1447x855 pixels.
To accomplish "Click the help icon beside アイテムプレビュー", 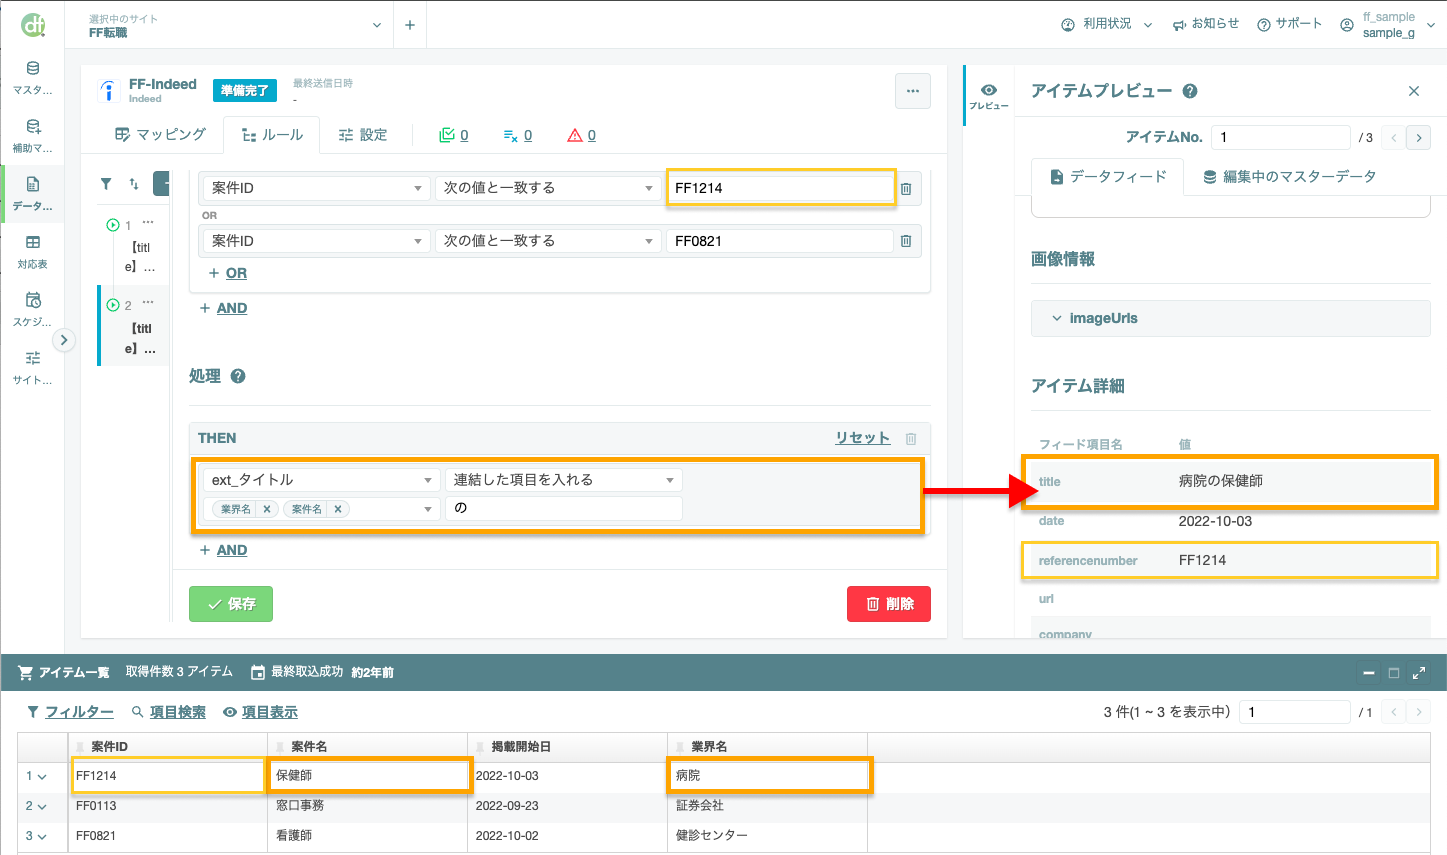I will coord(1190,91).
